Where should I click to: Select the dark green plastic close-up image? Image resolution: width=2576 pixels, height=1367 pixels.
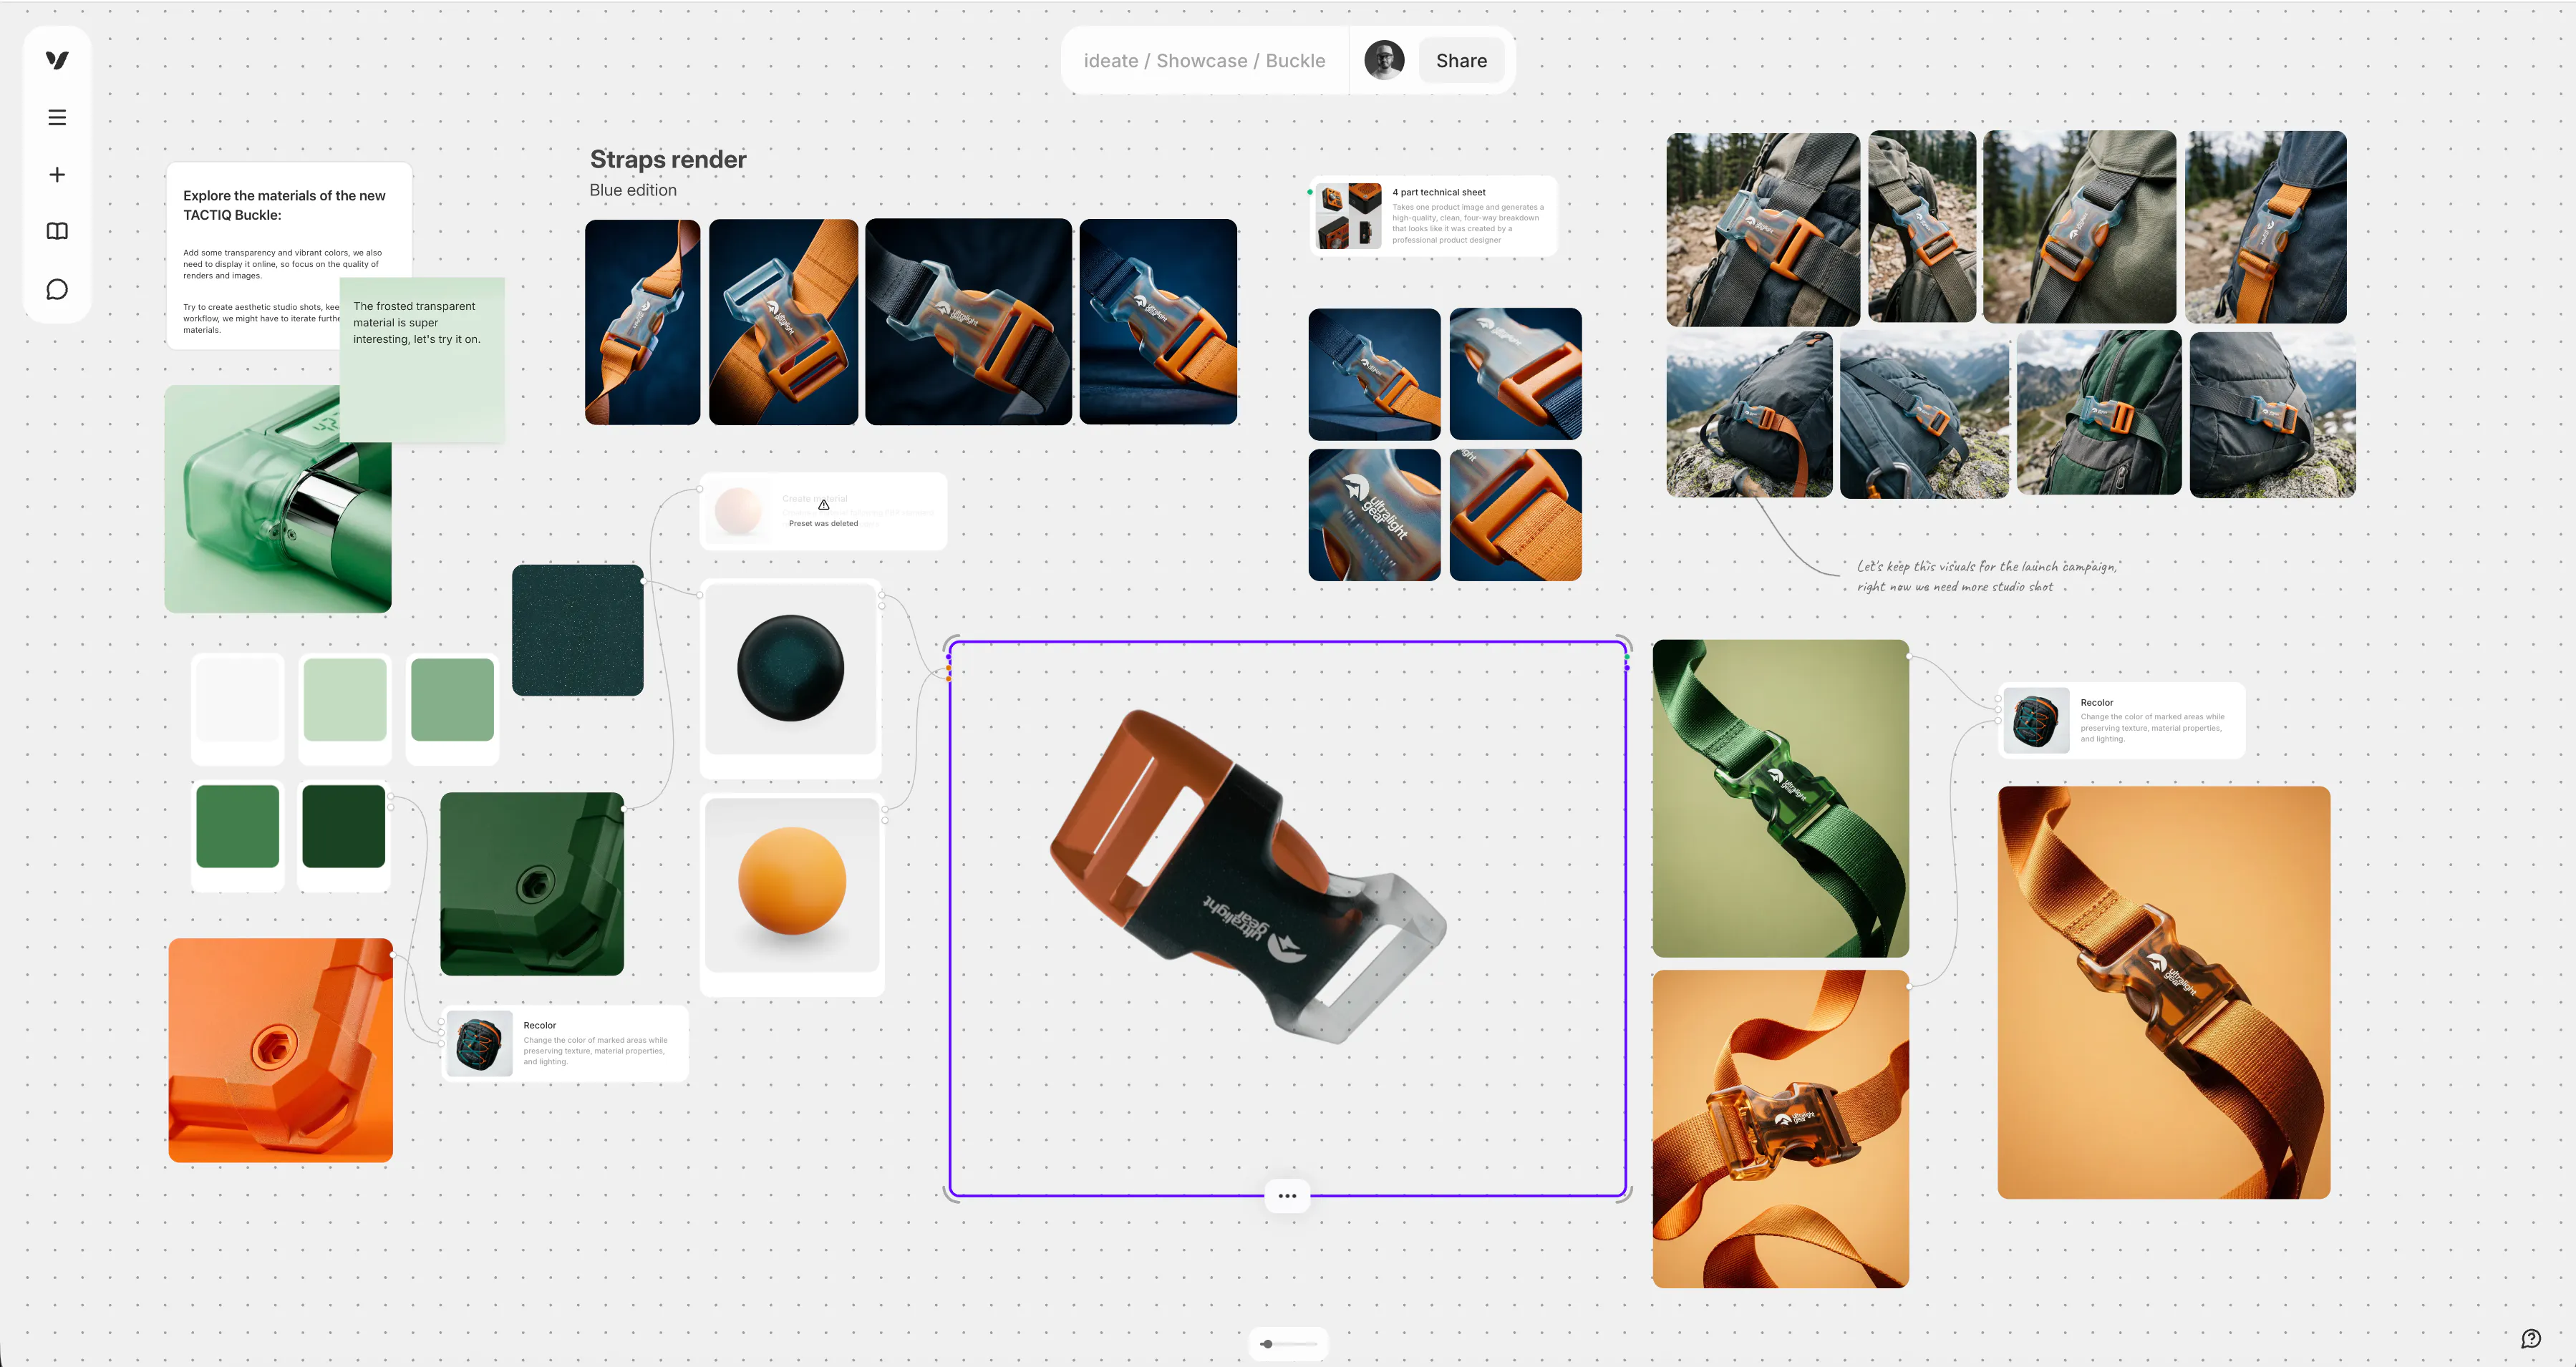532,884
